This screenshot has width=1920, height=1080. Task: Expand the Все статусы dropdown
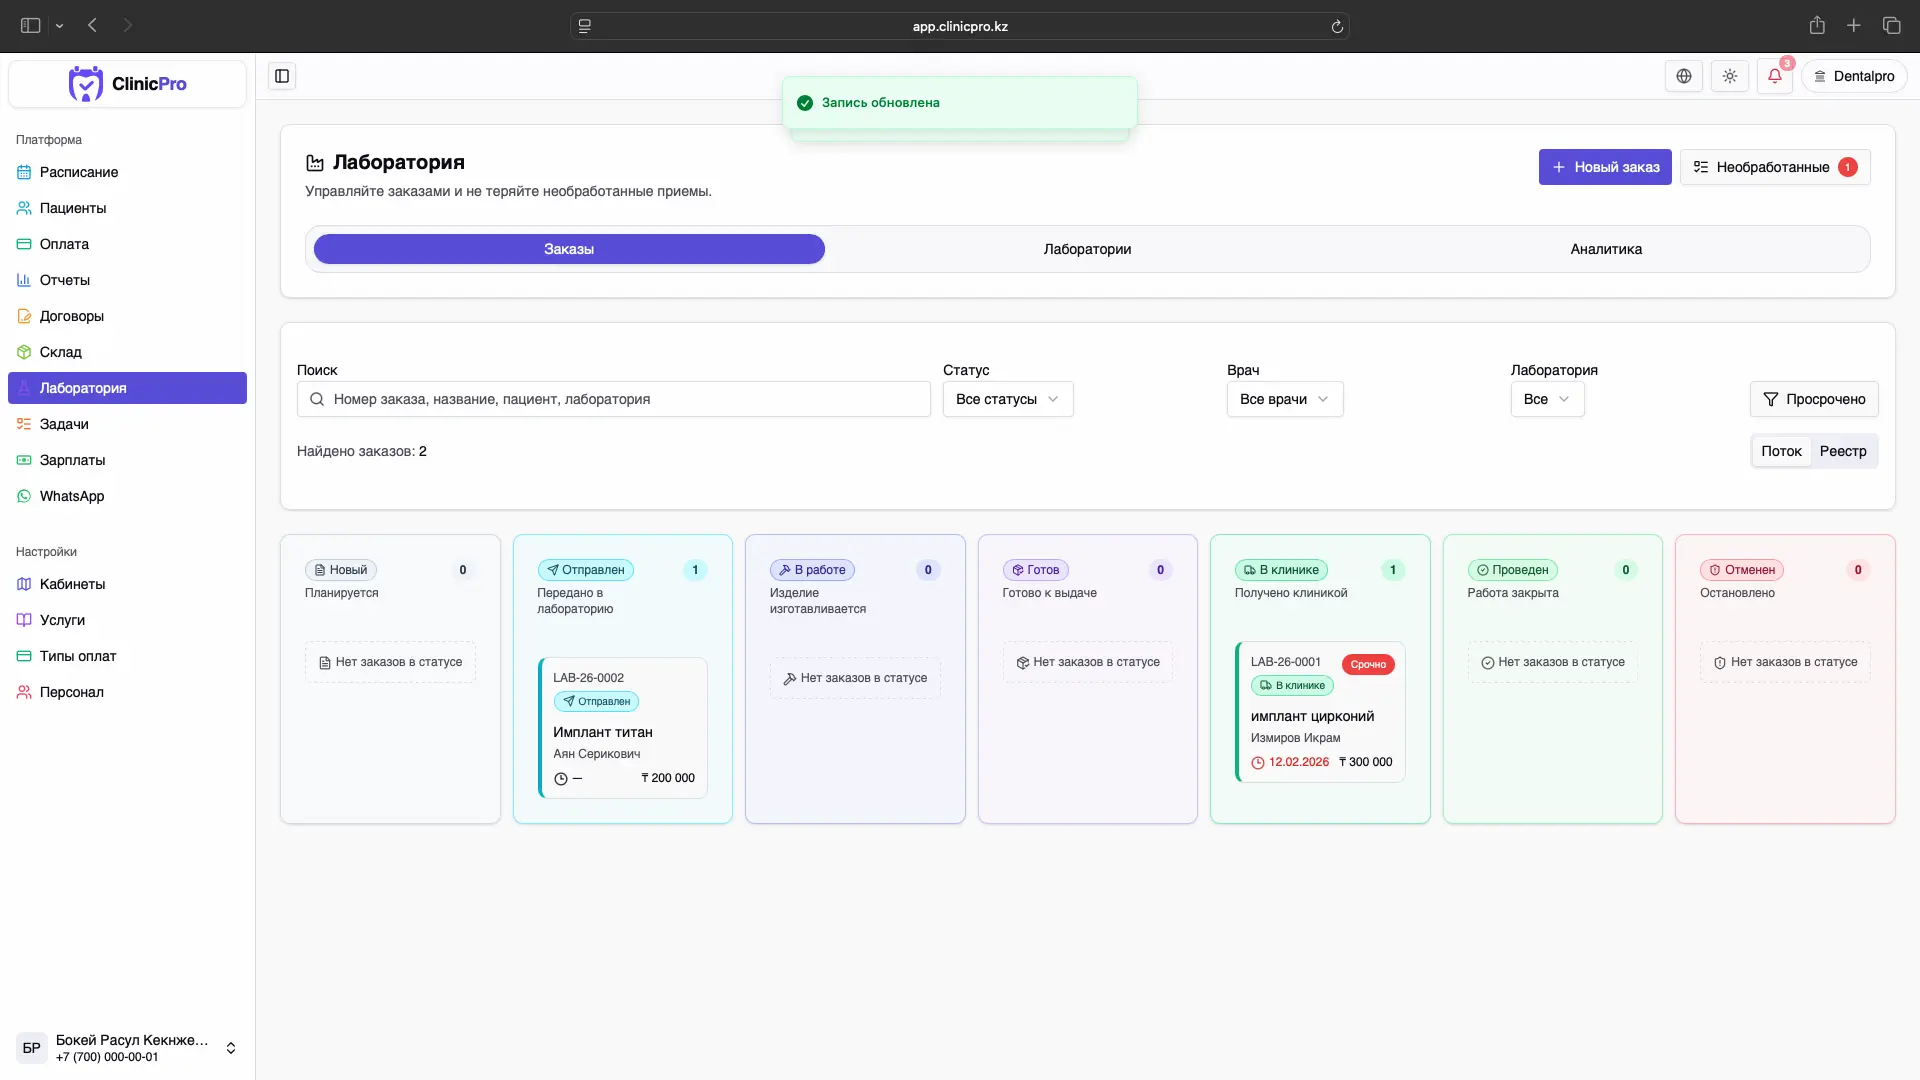pos(1008,399)
